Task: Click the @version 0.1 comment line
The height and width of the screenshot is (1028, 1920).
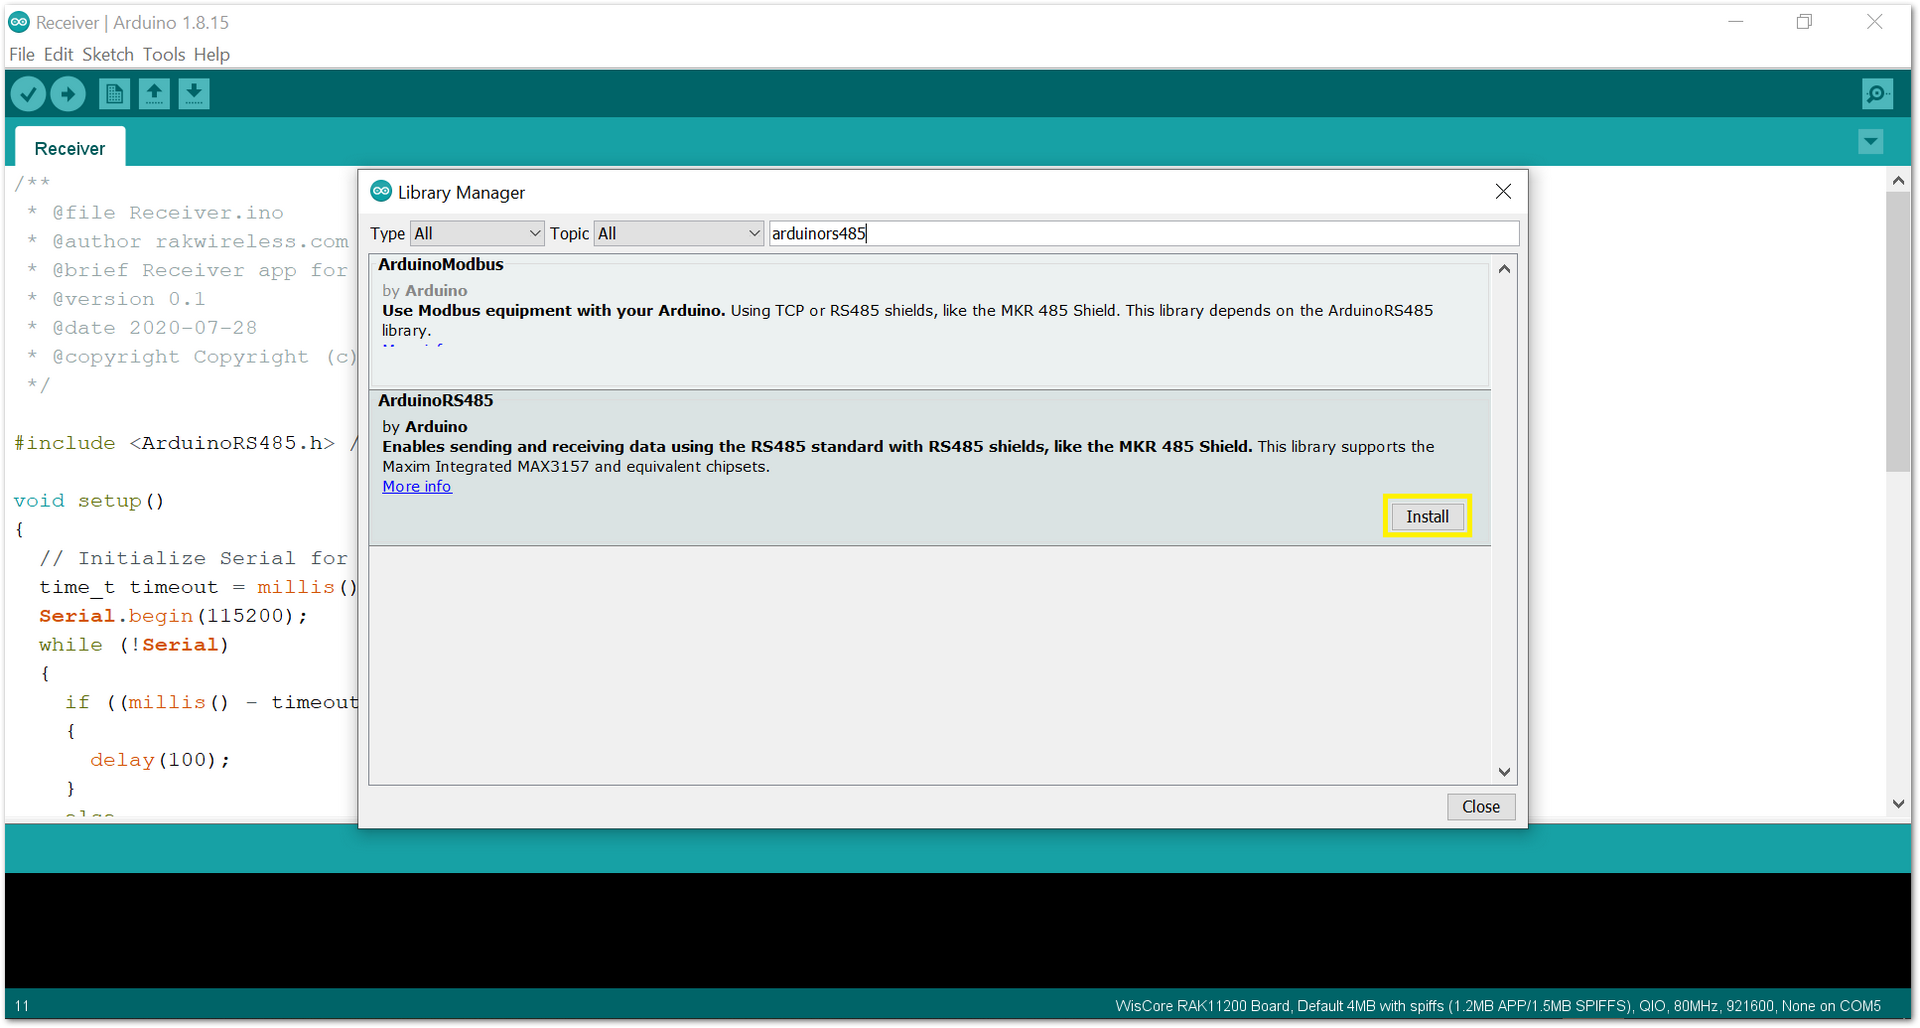Action: pos(116,299)
